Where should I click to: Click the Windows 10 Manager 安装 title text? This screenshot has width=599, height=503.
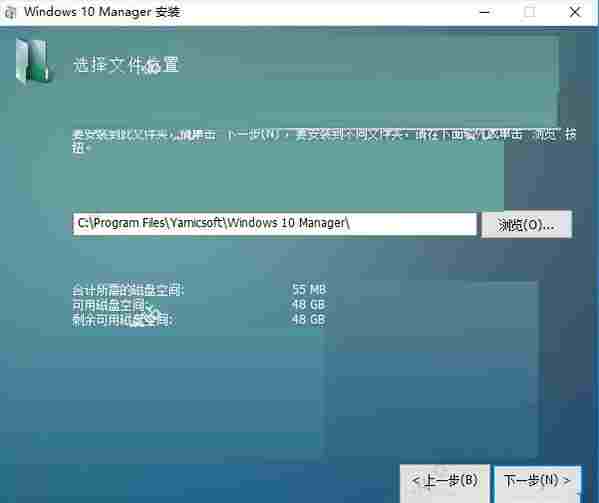pyautogui.click(x=102, y=12)
